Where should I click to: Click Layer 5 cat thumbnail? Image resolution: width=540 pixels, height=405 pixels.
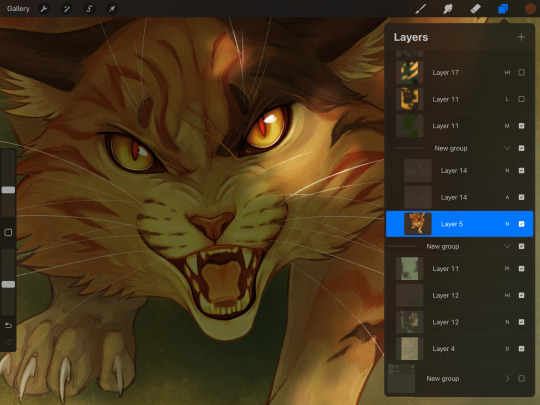point(417,224)
